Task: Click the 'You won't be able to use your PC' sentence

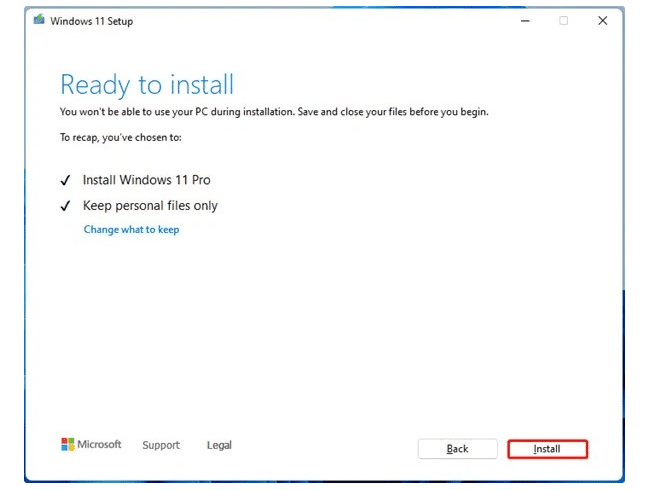Action: [x=274, y=112]
